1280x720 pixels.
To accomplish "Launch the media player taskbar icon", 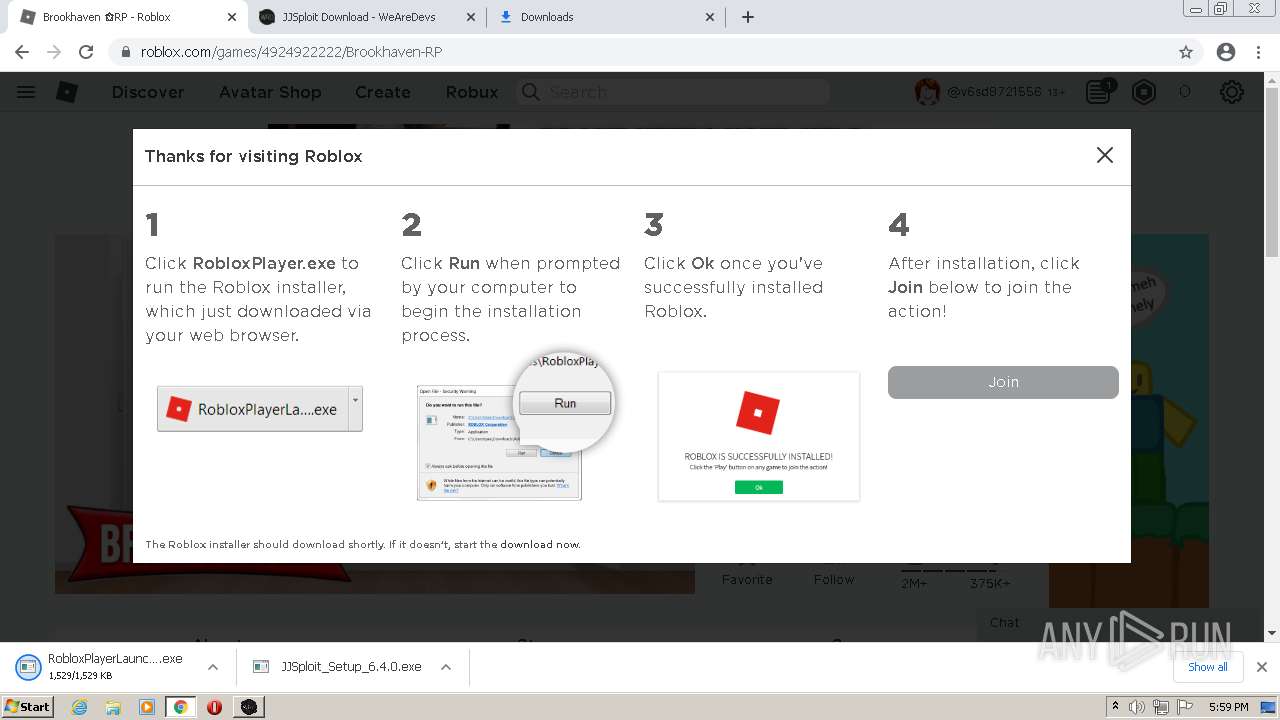I will coord(147,707).
